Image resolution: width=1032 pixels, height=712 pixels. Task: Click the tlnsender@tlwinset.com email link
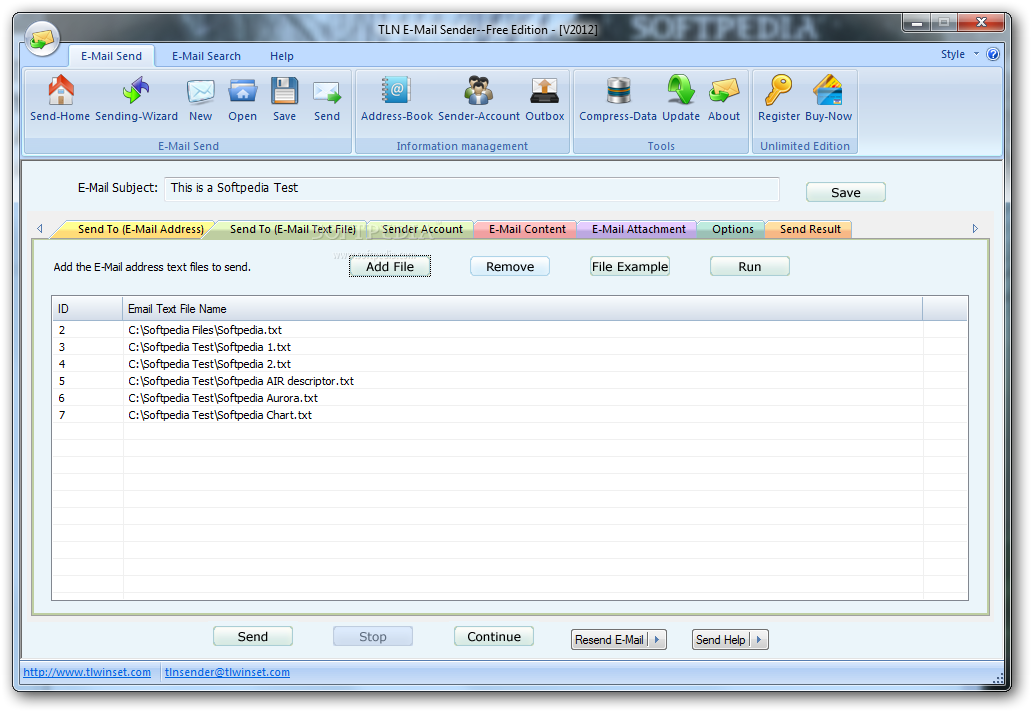coord(227,672)
